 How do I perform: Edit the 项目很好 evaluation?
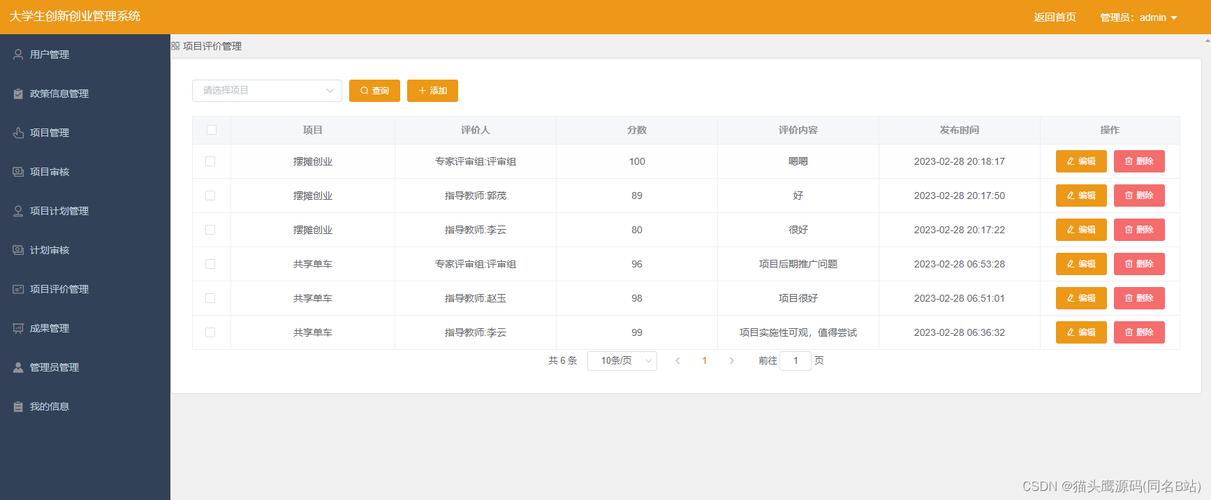click(1081, 298)
